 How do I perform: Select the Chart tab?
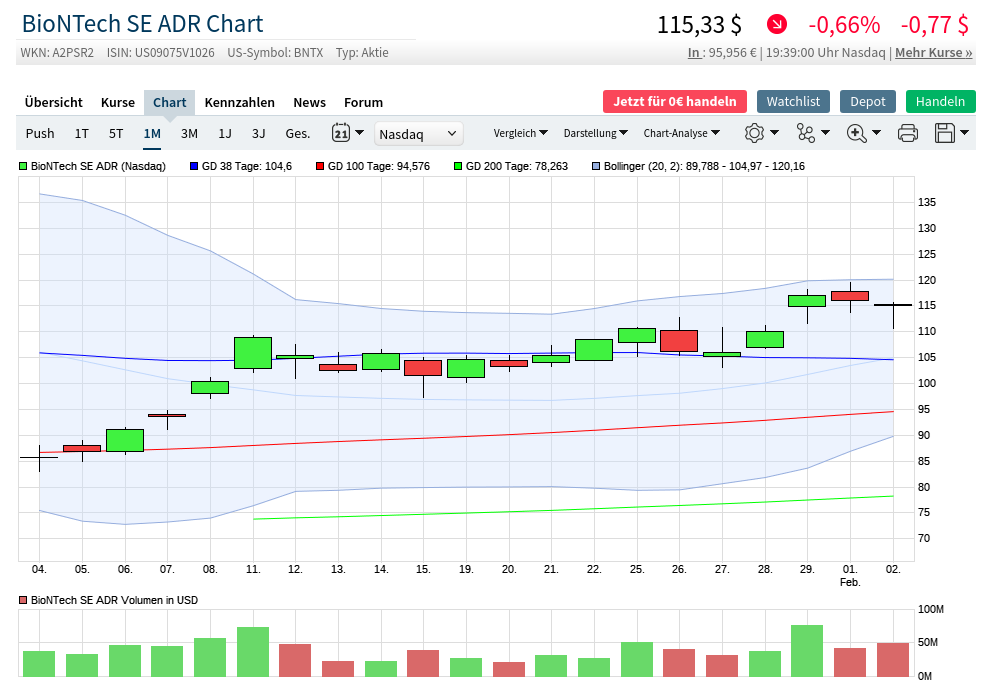[169, 102]
